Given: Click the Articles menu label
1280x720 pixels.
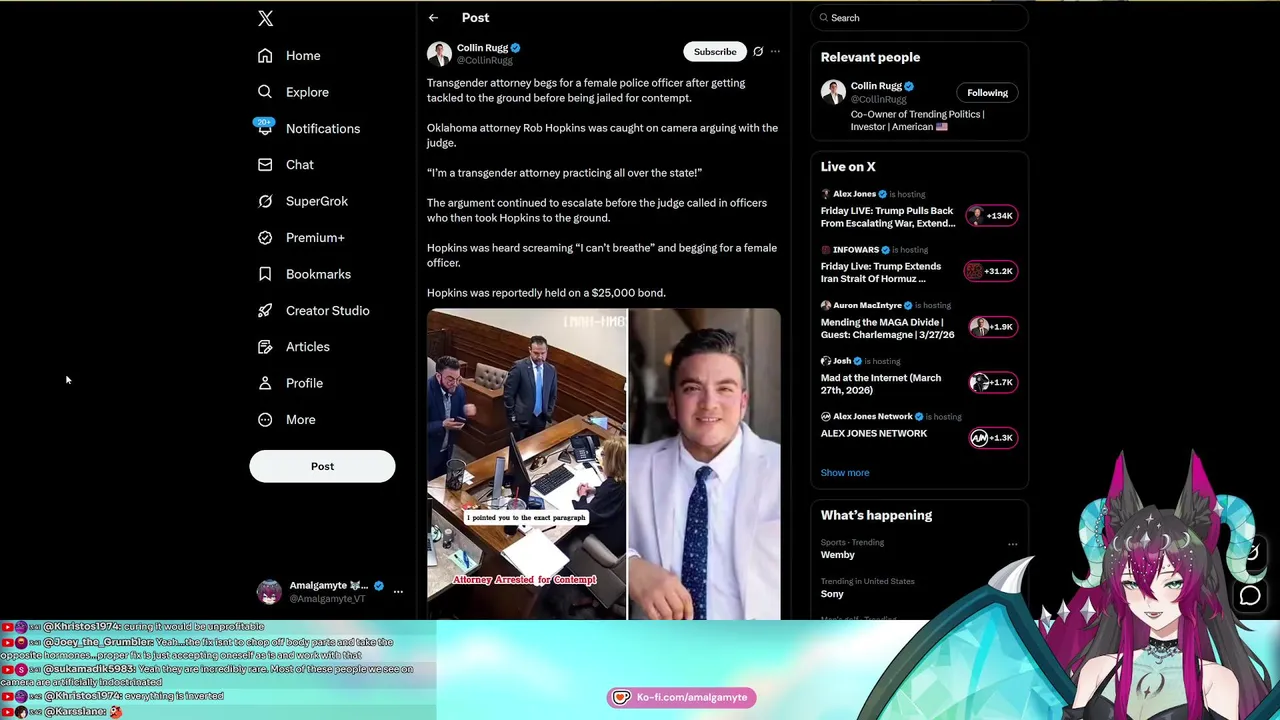Looking at the screenshot, I should point(308,347).
